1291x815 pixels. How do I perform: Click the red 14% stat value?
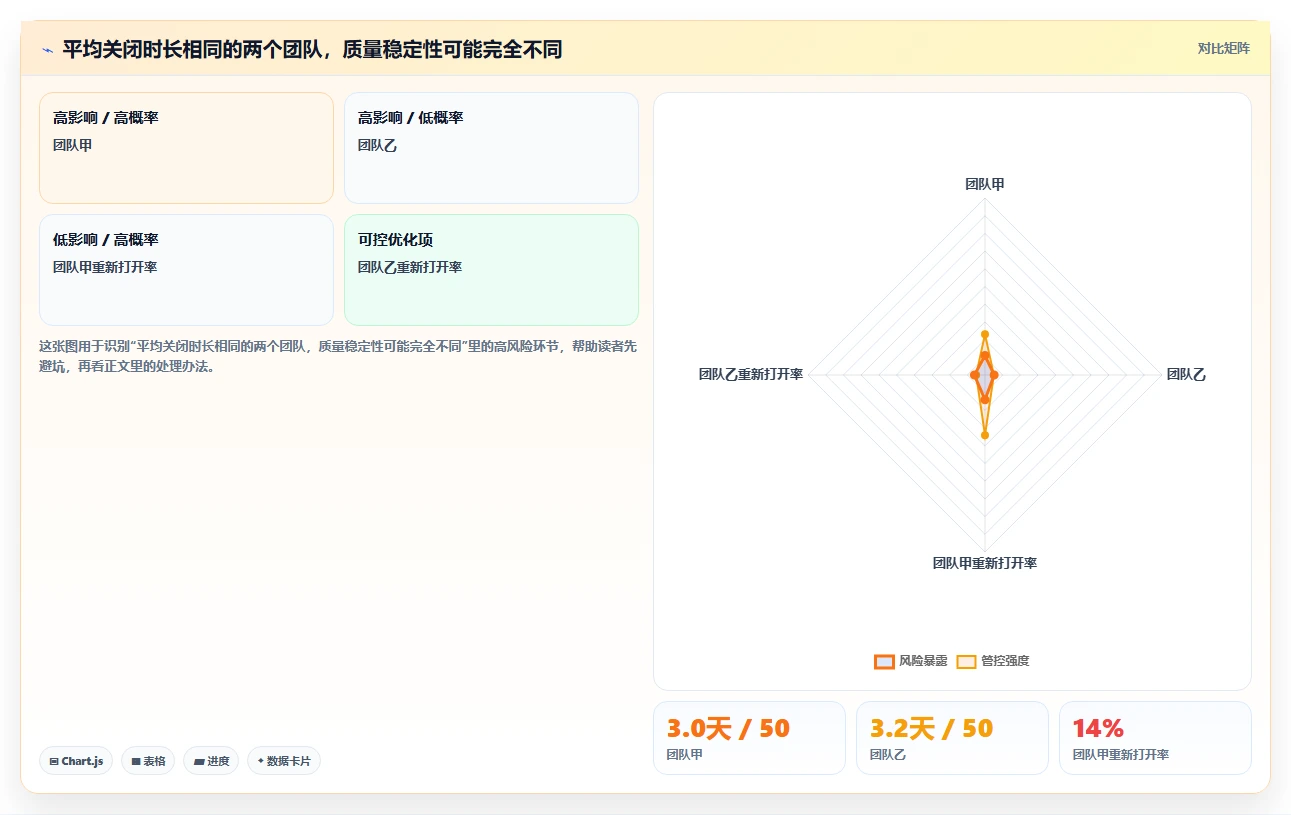(x=1098, y=728)
